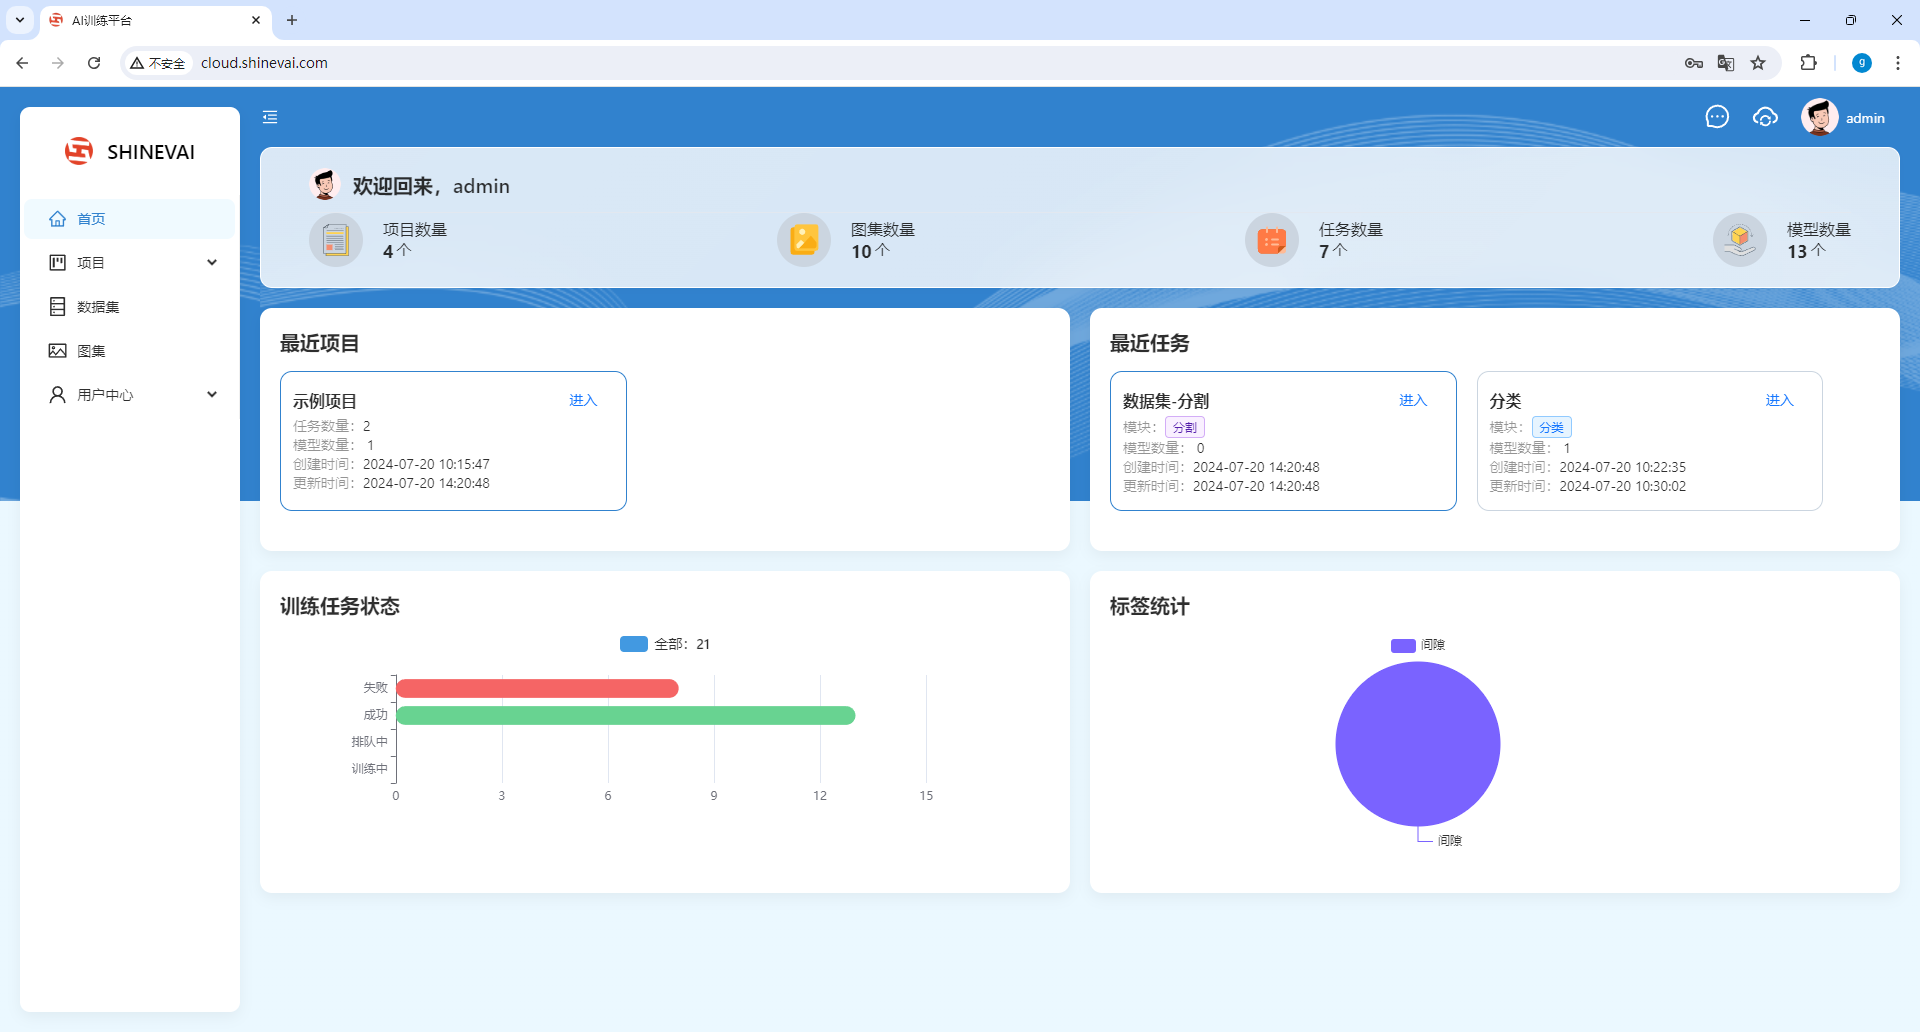This screenshot has height=1032, width=1920.
Task: Open the tab search dropdown arrow
Action: coord(19,20)
